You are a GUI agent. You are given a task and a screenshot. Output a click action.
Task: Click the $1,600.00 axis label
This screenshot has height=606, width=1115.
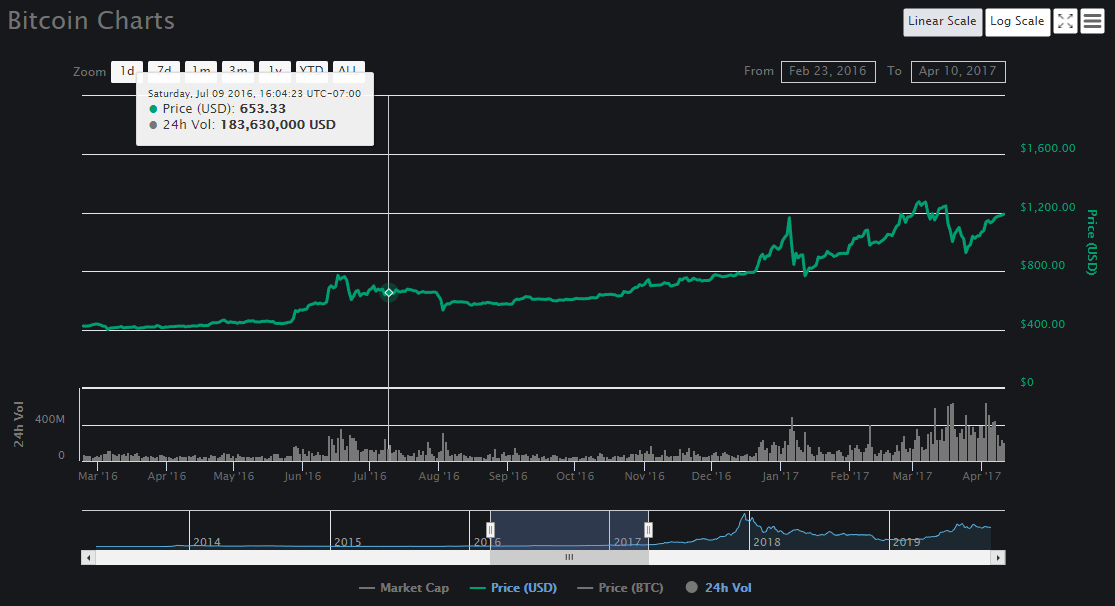[x=1047, y=148]
